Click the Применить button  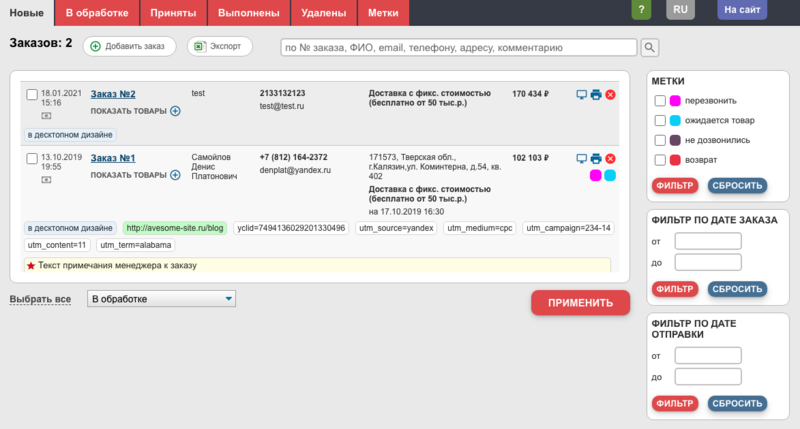580,303
